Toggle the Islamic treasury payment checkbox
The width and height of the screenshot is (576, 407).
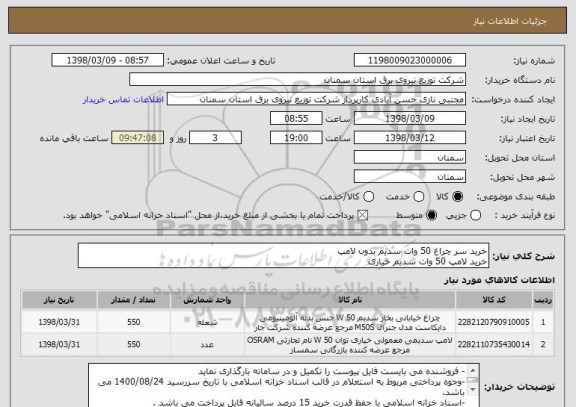click(x=363, y=215)
